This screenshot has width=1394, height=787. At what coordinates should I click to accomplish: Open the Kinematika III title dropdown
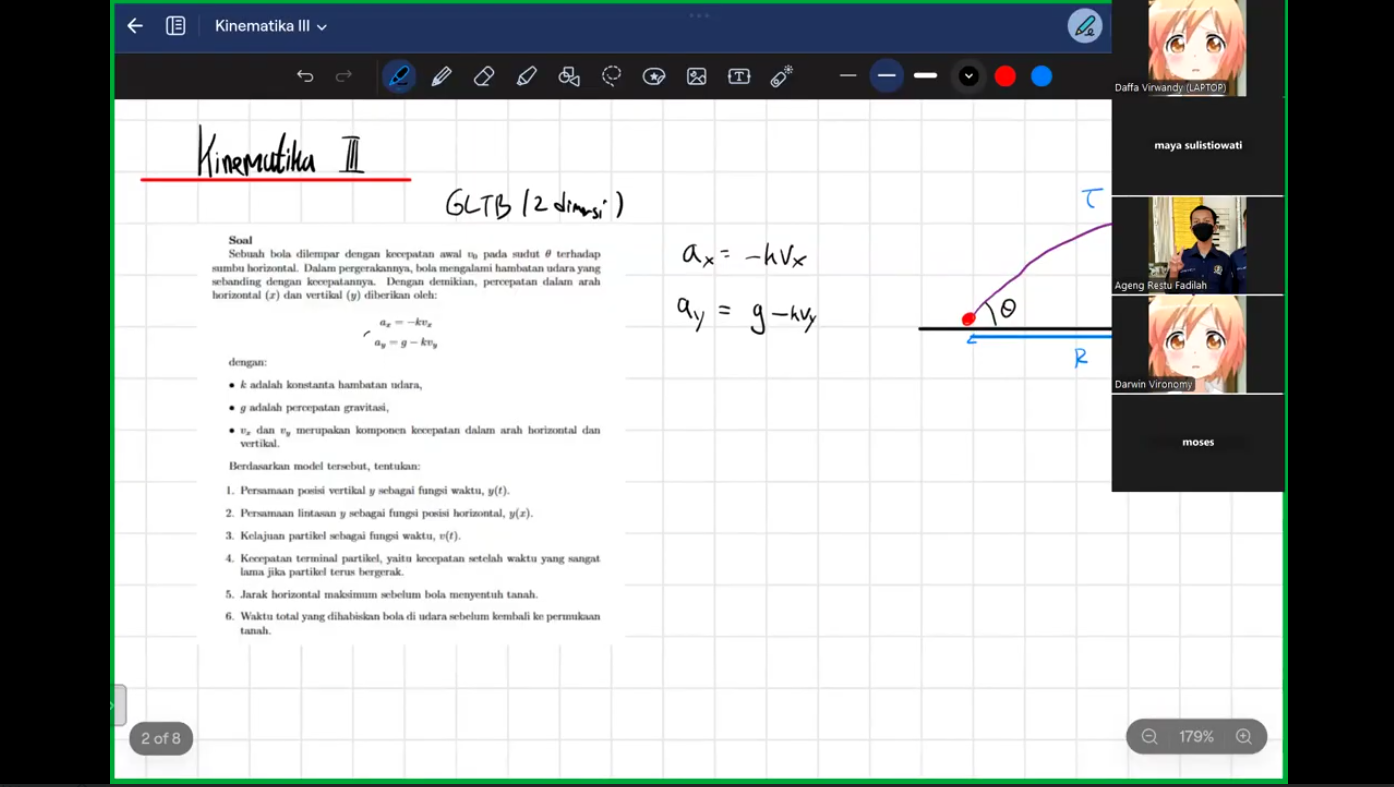271,26
